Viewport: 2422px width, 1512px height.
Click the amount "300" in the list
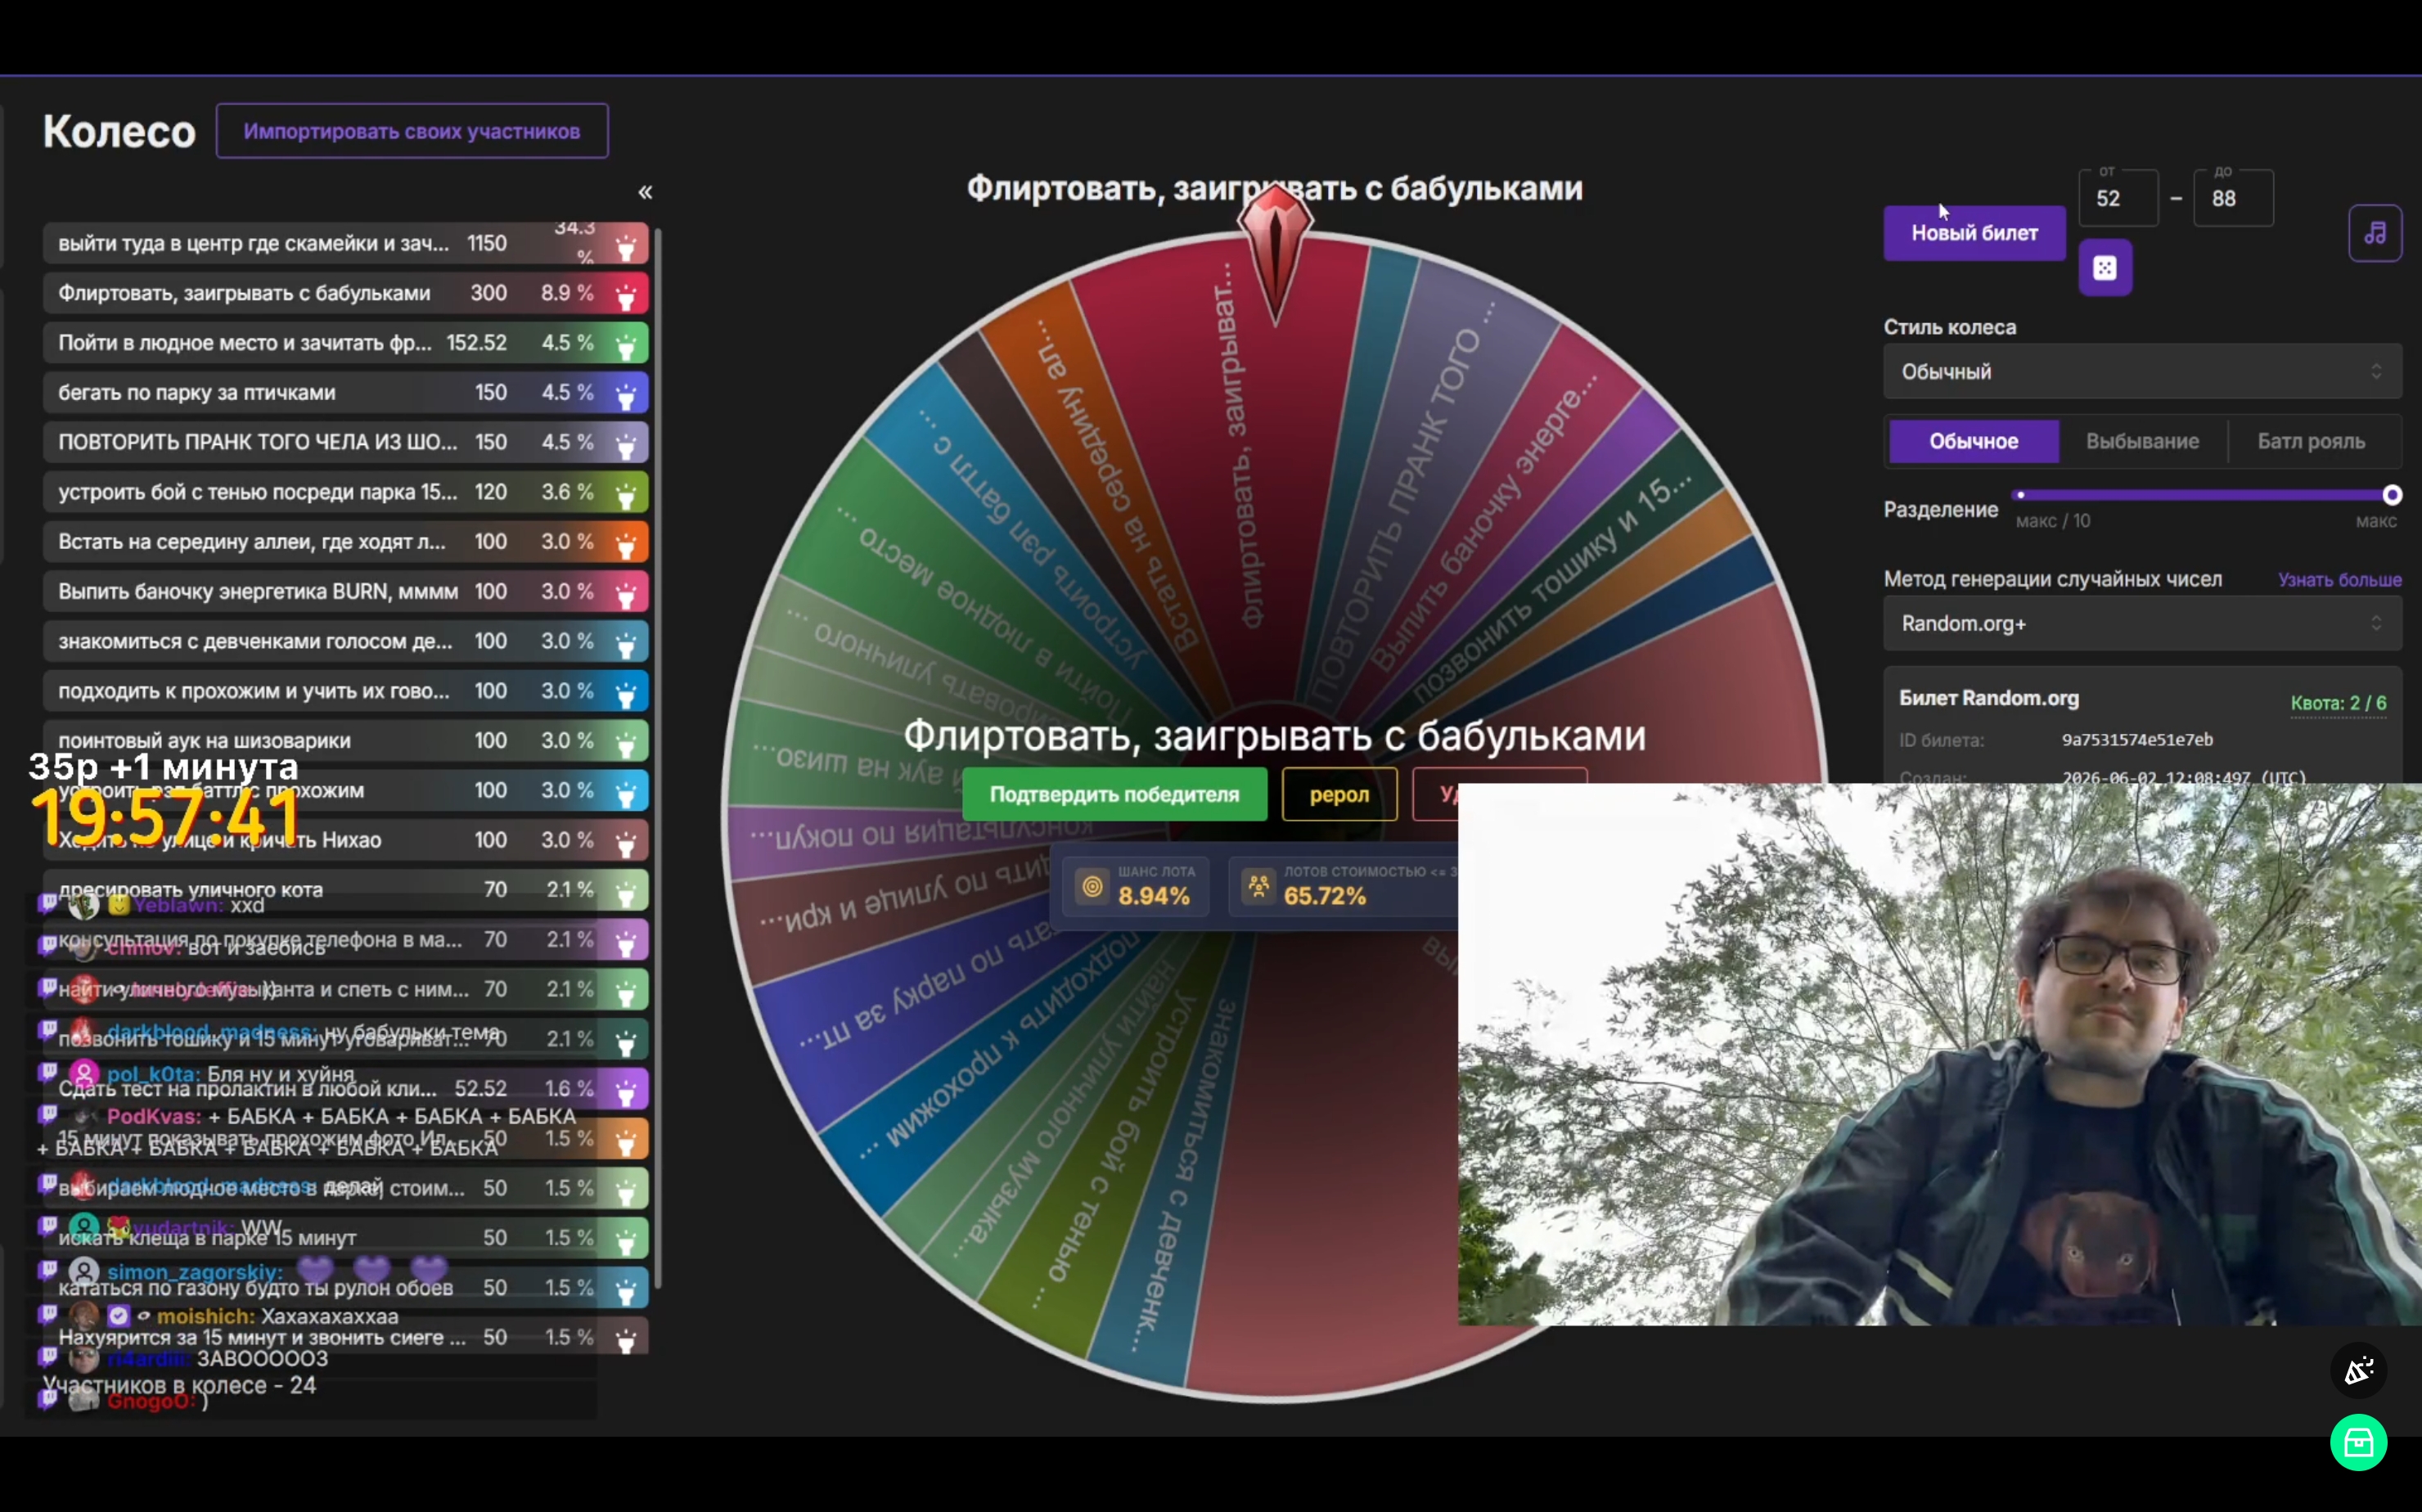(x=489, y=293)
